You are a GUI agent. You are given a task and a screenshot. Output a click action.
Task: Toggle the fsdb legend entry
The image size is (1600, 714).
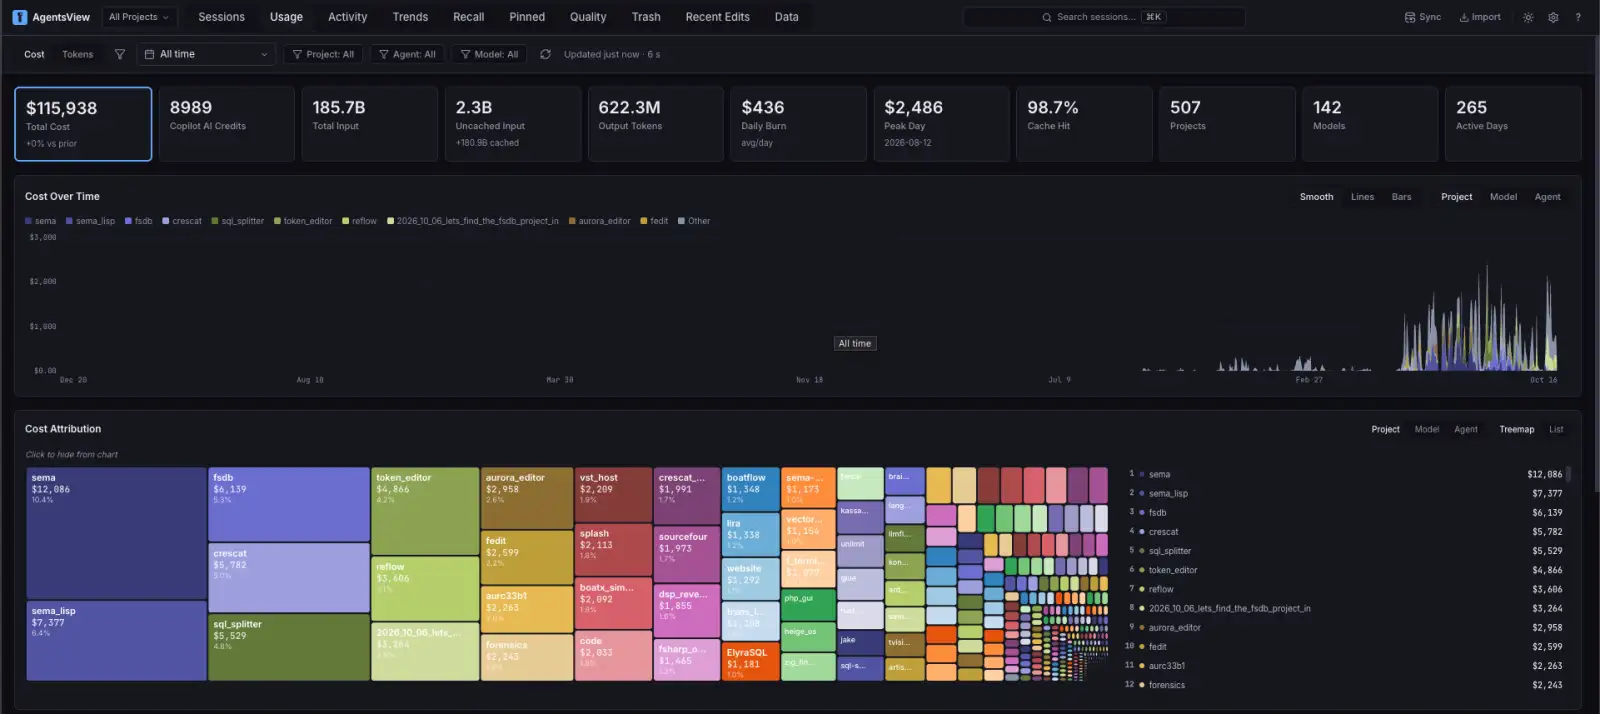click(139, 221)
